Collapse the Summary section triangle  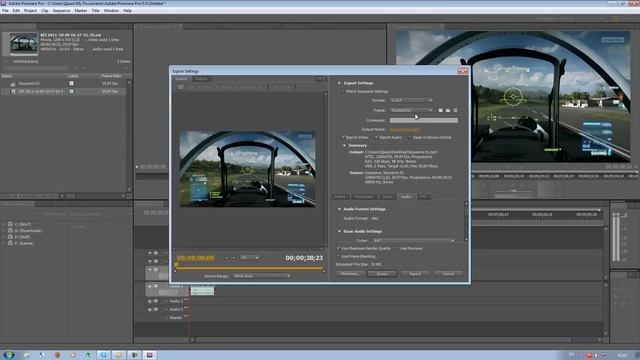click(344, 145)
